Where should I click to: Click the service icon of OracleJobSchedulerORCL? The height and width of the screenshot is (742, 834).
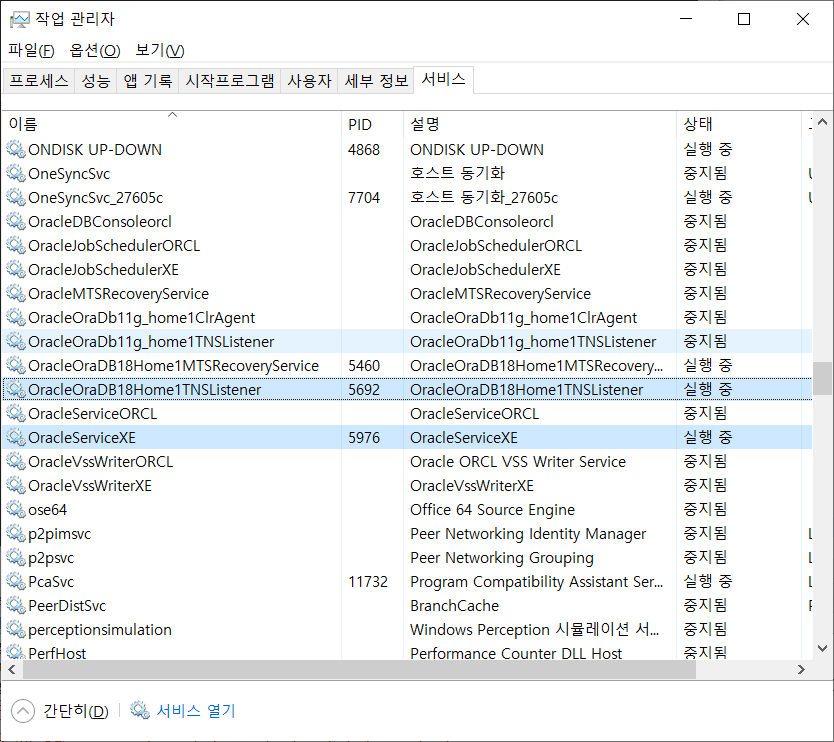pyautogui.click(x=16, y=245)
